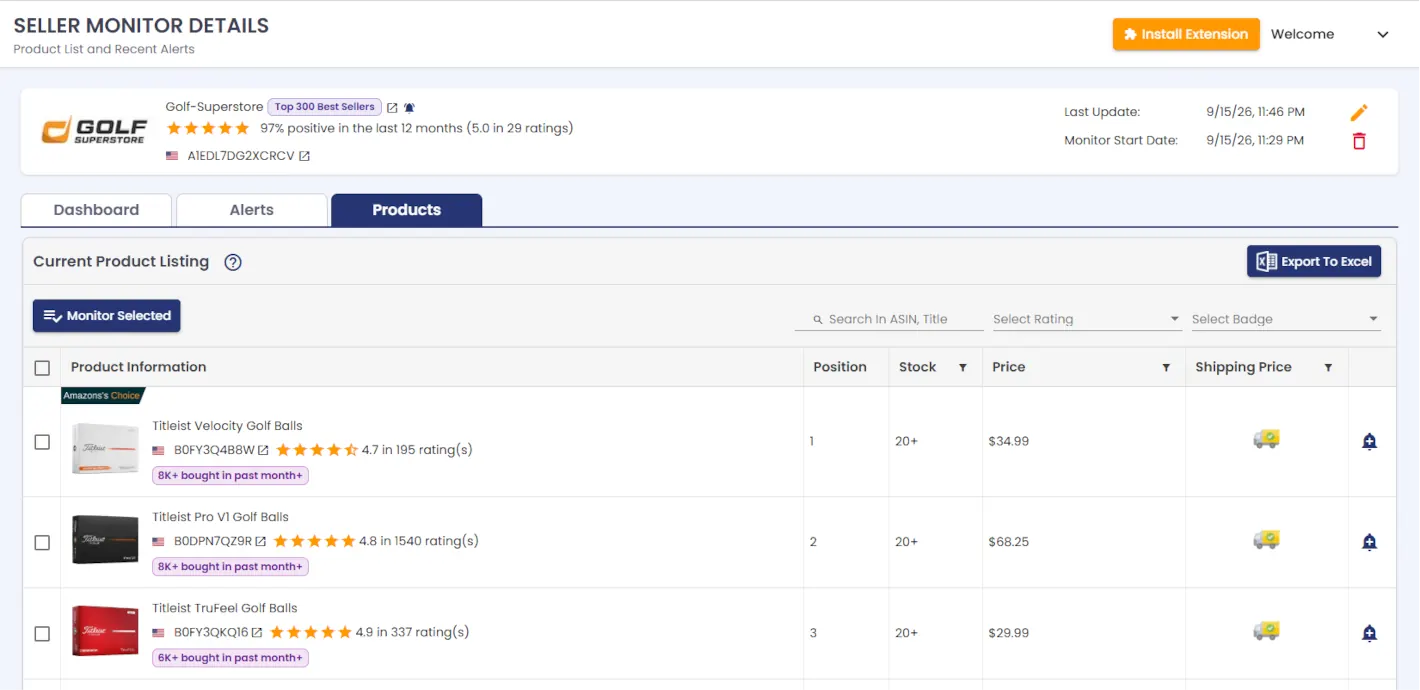
Task: Click the Product Information column header
Action: [x=139, y=367]
